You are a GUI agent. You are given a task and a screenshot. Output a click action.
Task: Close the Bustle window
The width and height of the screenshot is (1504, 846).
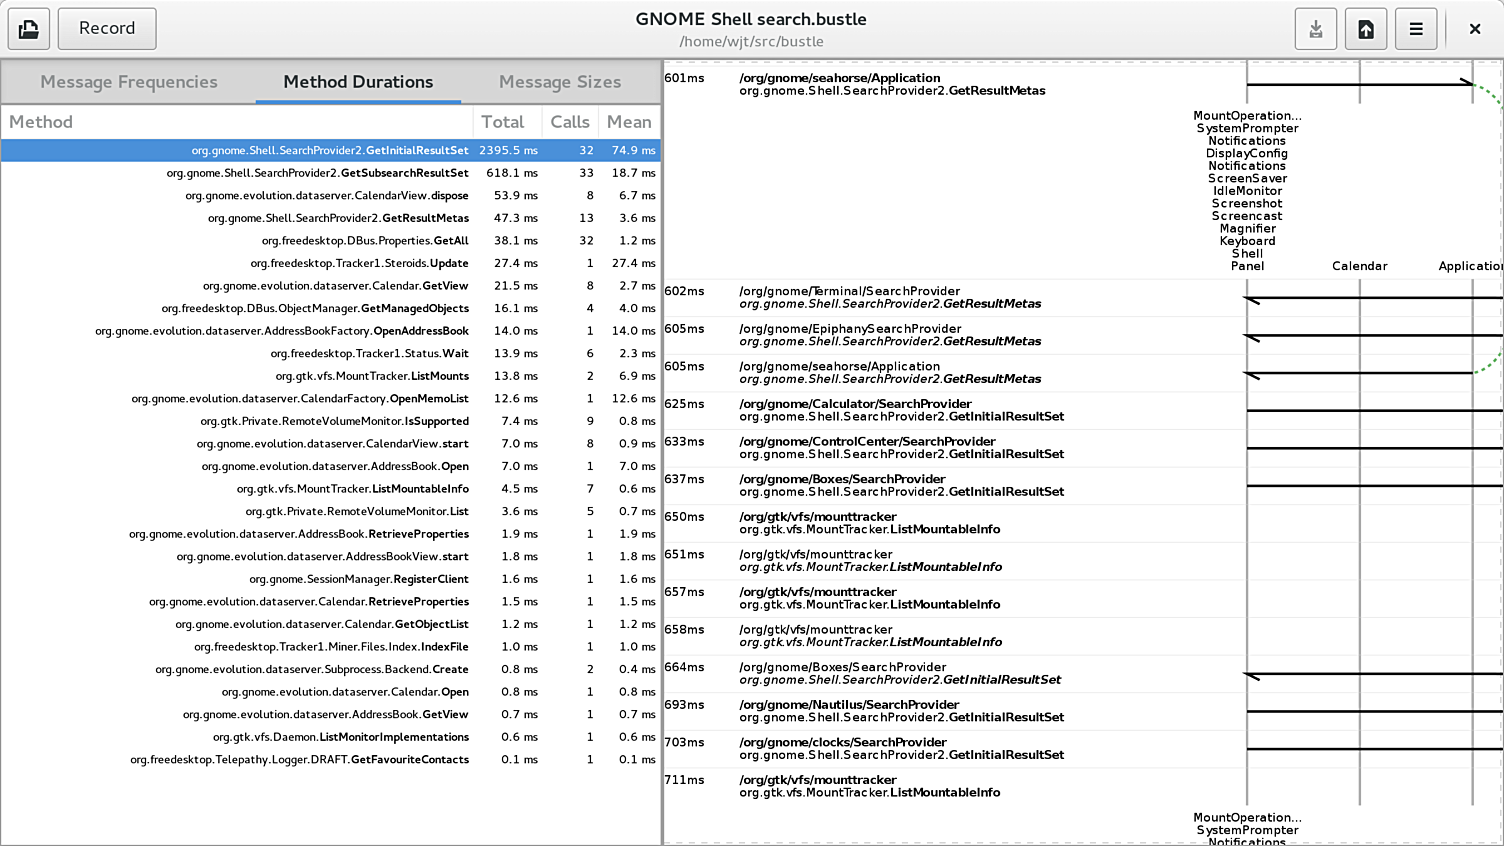1474,28
